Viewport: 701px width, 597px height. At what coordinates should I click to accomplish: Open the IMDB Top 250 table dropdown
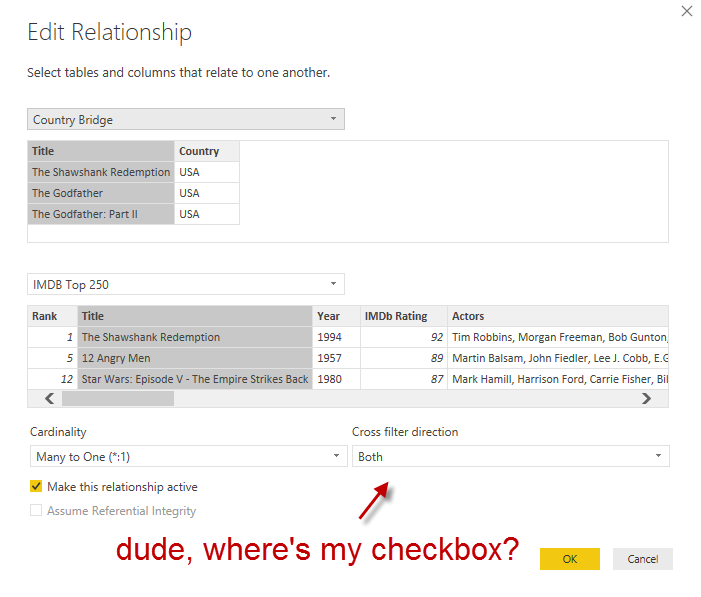coord(185,285)
